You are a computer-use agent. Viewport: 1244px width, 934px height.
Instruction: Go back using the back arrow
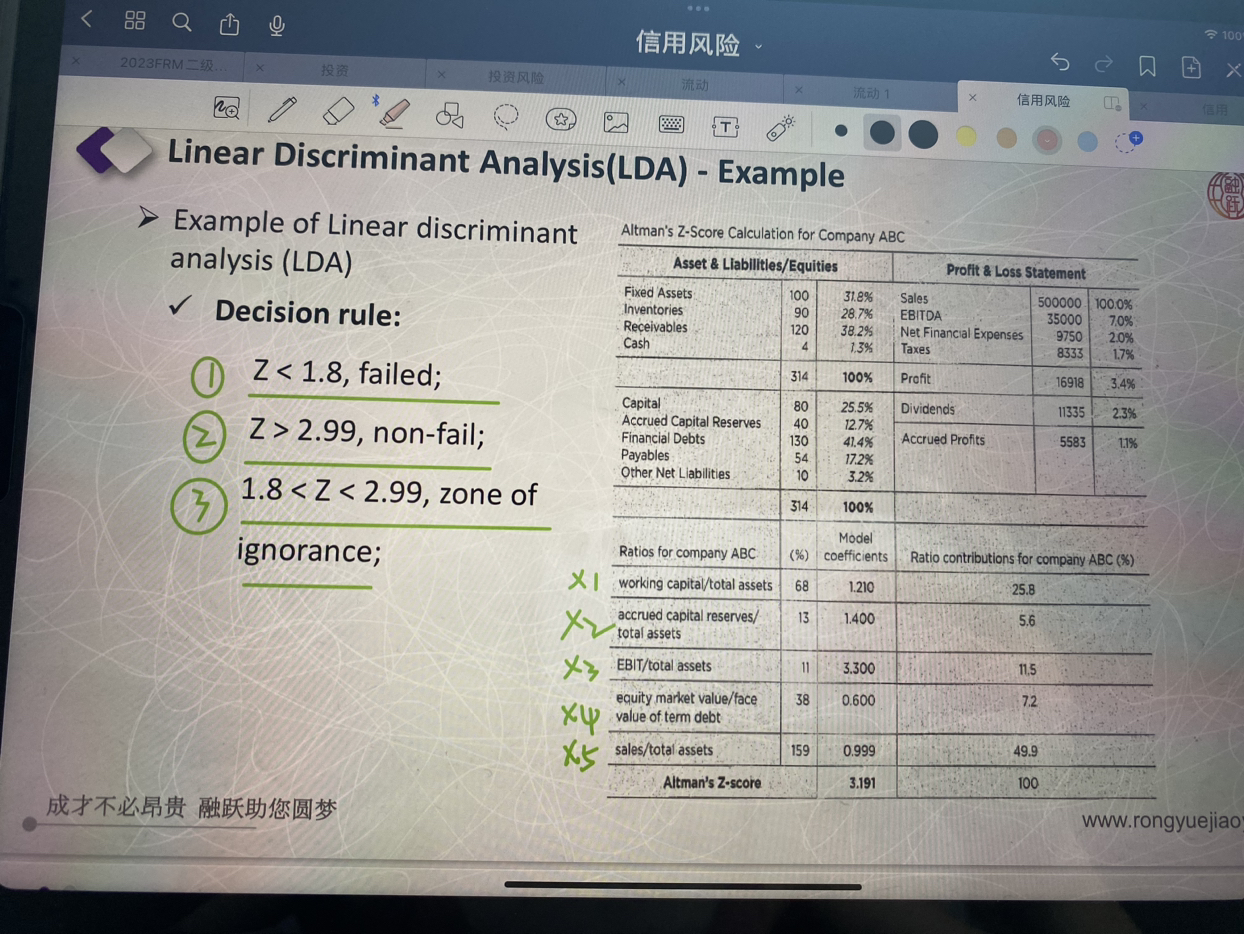point(87,18)
